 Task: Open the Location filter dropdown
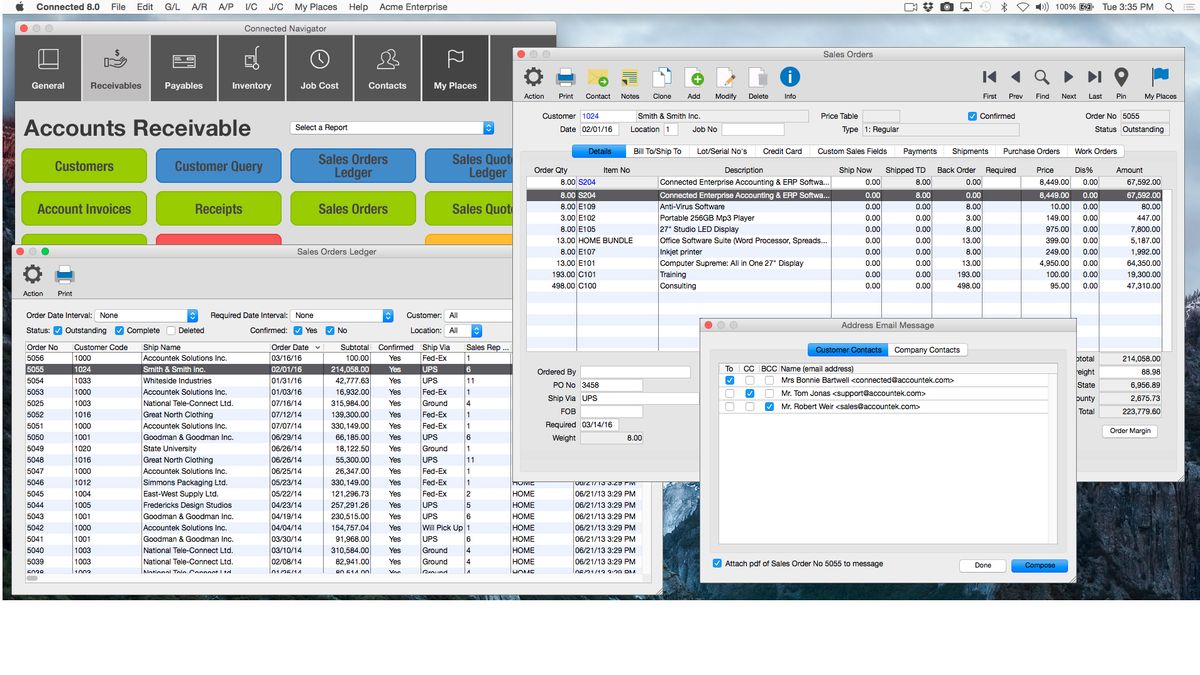pyautogui.click(x=478, y=331)
